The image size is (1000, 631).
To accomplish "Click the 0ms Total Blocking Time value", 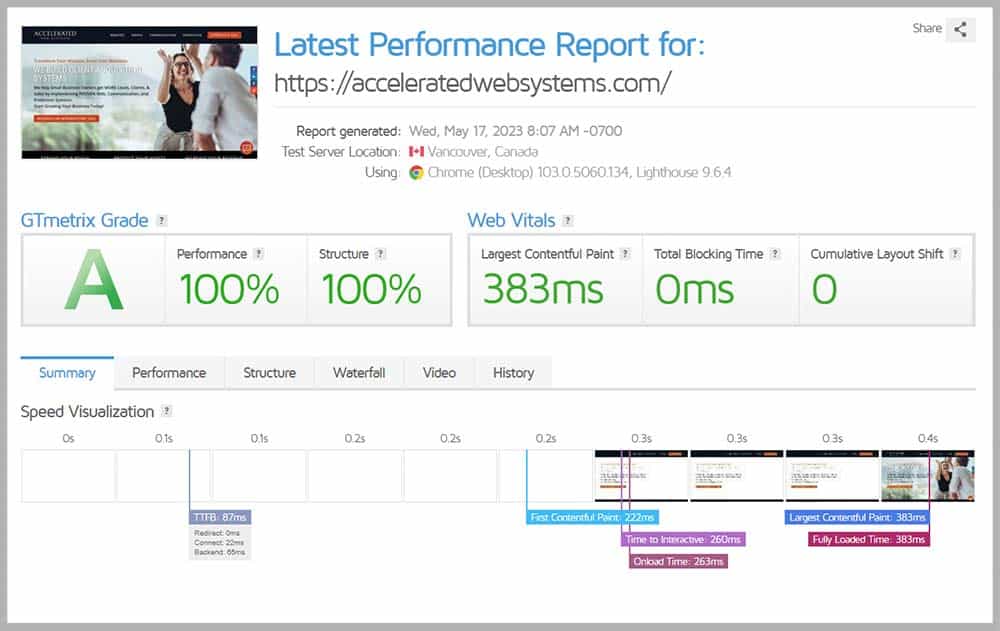I will (x=695, y=289).
